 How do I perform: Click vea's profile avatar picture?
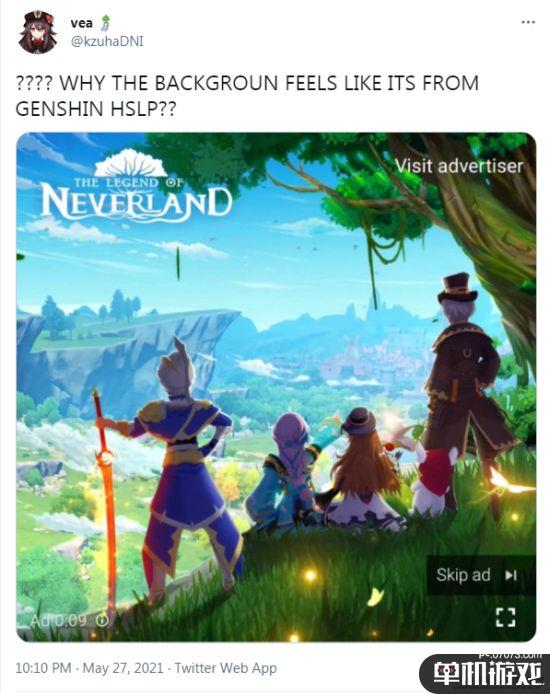(x=37, y=32)
